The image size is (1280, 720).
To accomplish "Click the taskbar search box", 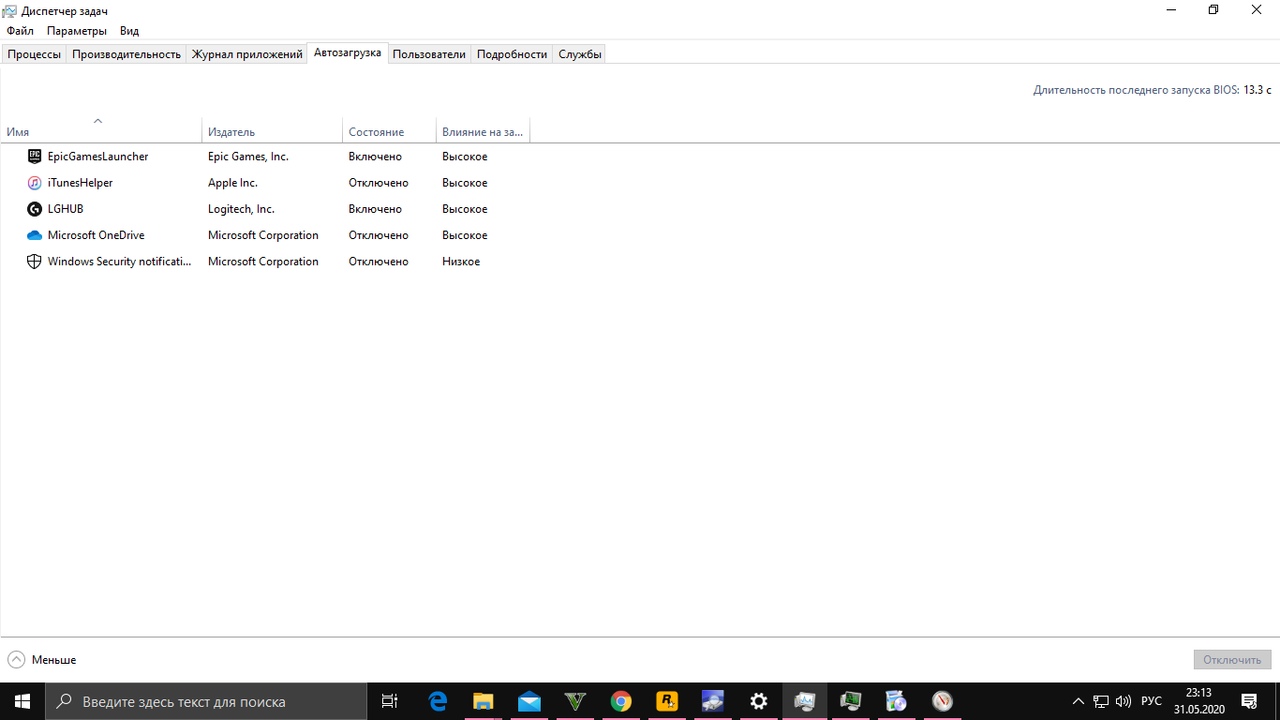I will (x=206, y=701).
